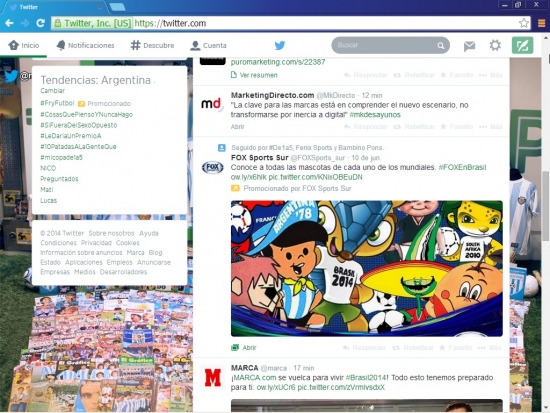Image resolution: width=550 pixels, height=413 pixels.
Task: Click Cambiar to change trends location
Action: (53, 91)
